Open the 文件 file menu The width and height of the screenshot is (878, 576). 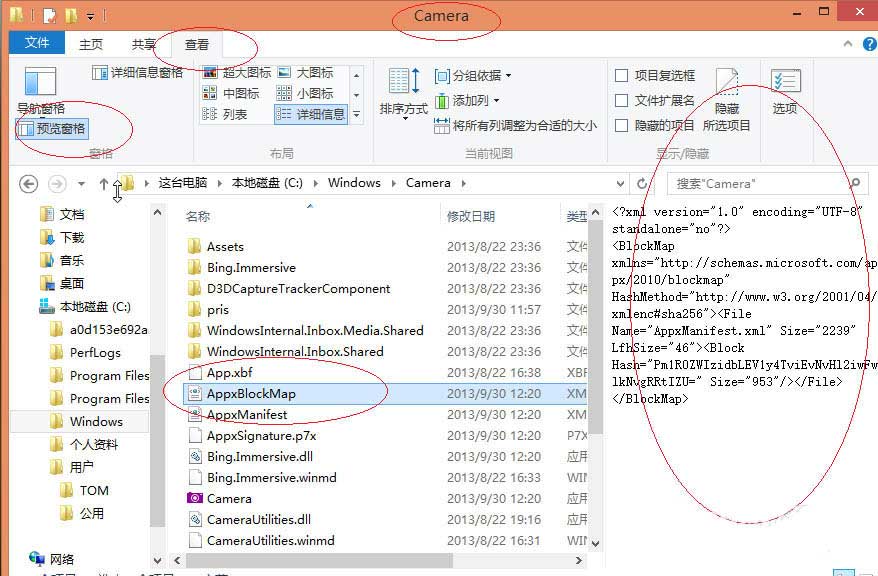pyautogui.click(x=37, y=43)
